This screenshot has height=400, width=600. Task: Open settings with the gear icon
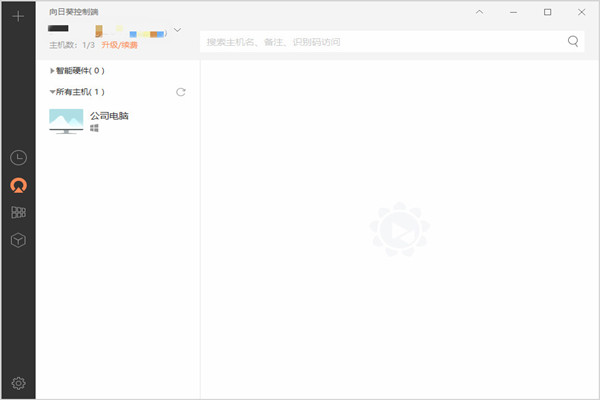17,383
